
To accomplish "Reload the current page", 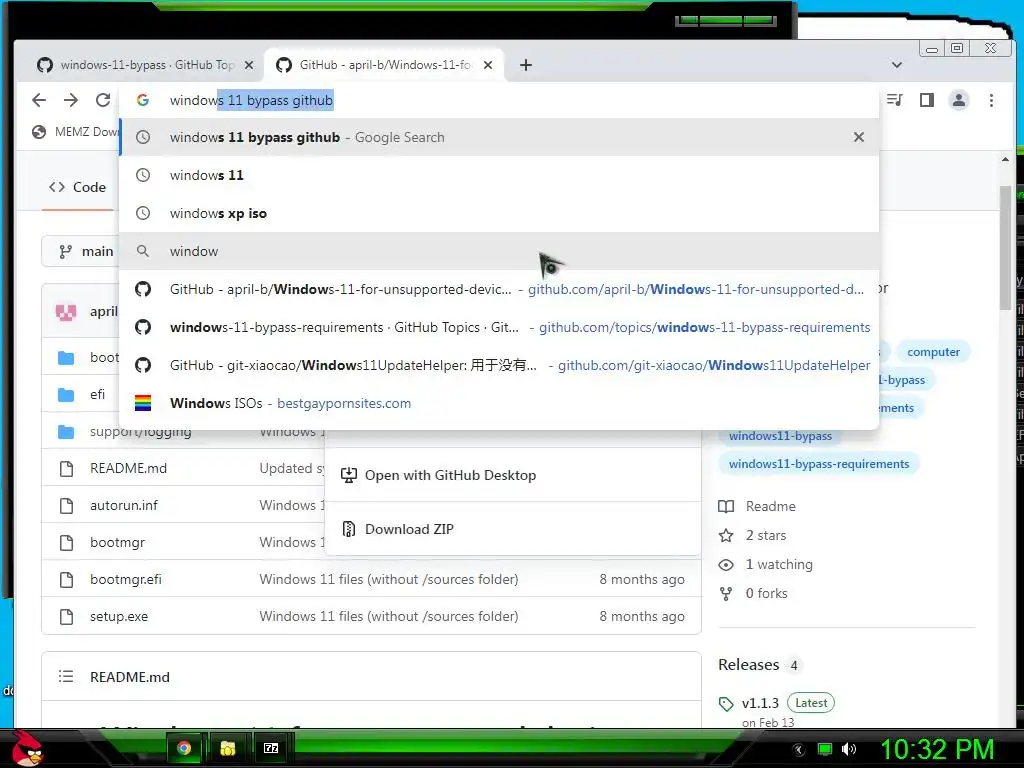I will click(x=103, y=100).
